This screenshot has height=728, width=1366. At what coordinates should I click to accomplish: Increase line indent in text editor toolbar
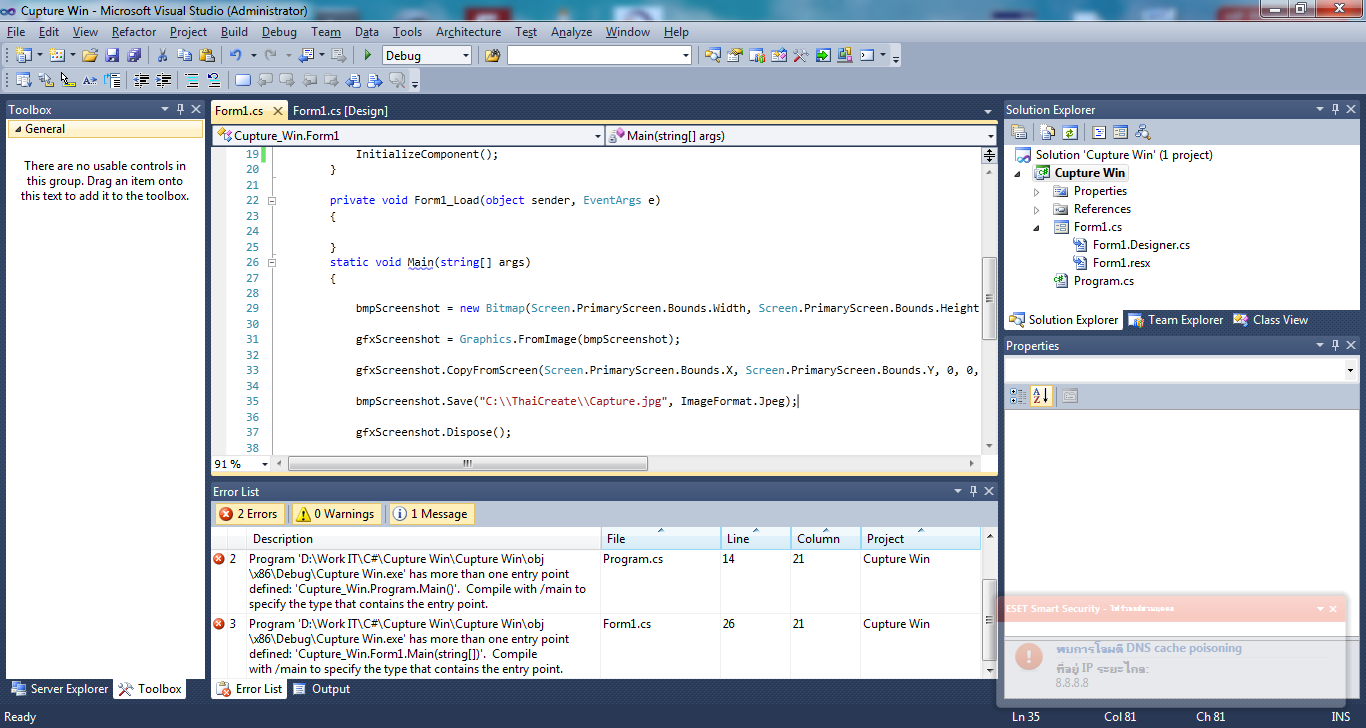click(163, 80)
